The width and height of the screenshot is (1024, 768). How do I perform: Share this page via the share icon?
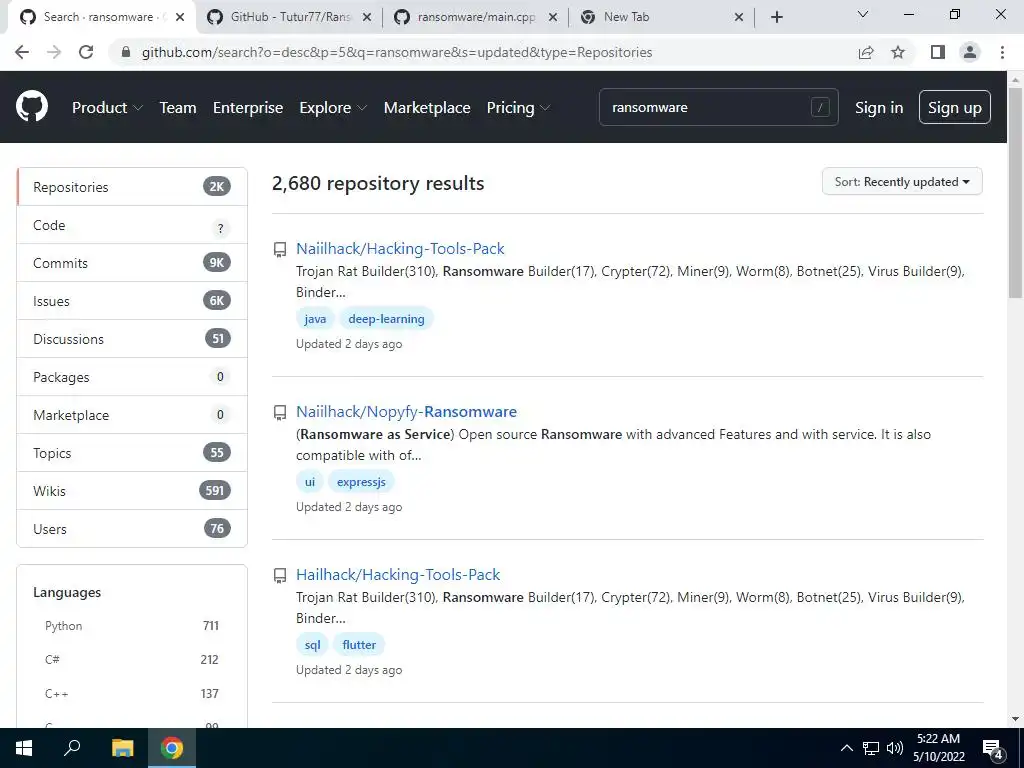866,52
